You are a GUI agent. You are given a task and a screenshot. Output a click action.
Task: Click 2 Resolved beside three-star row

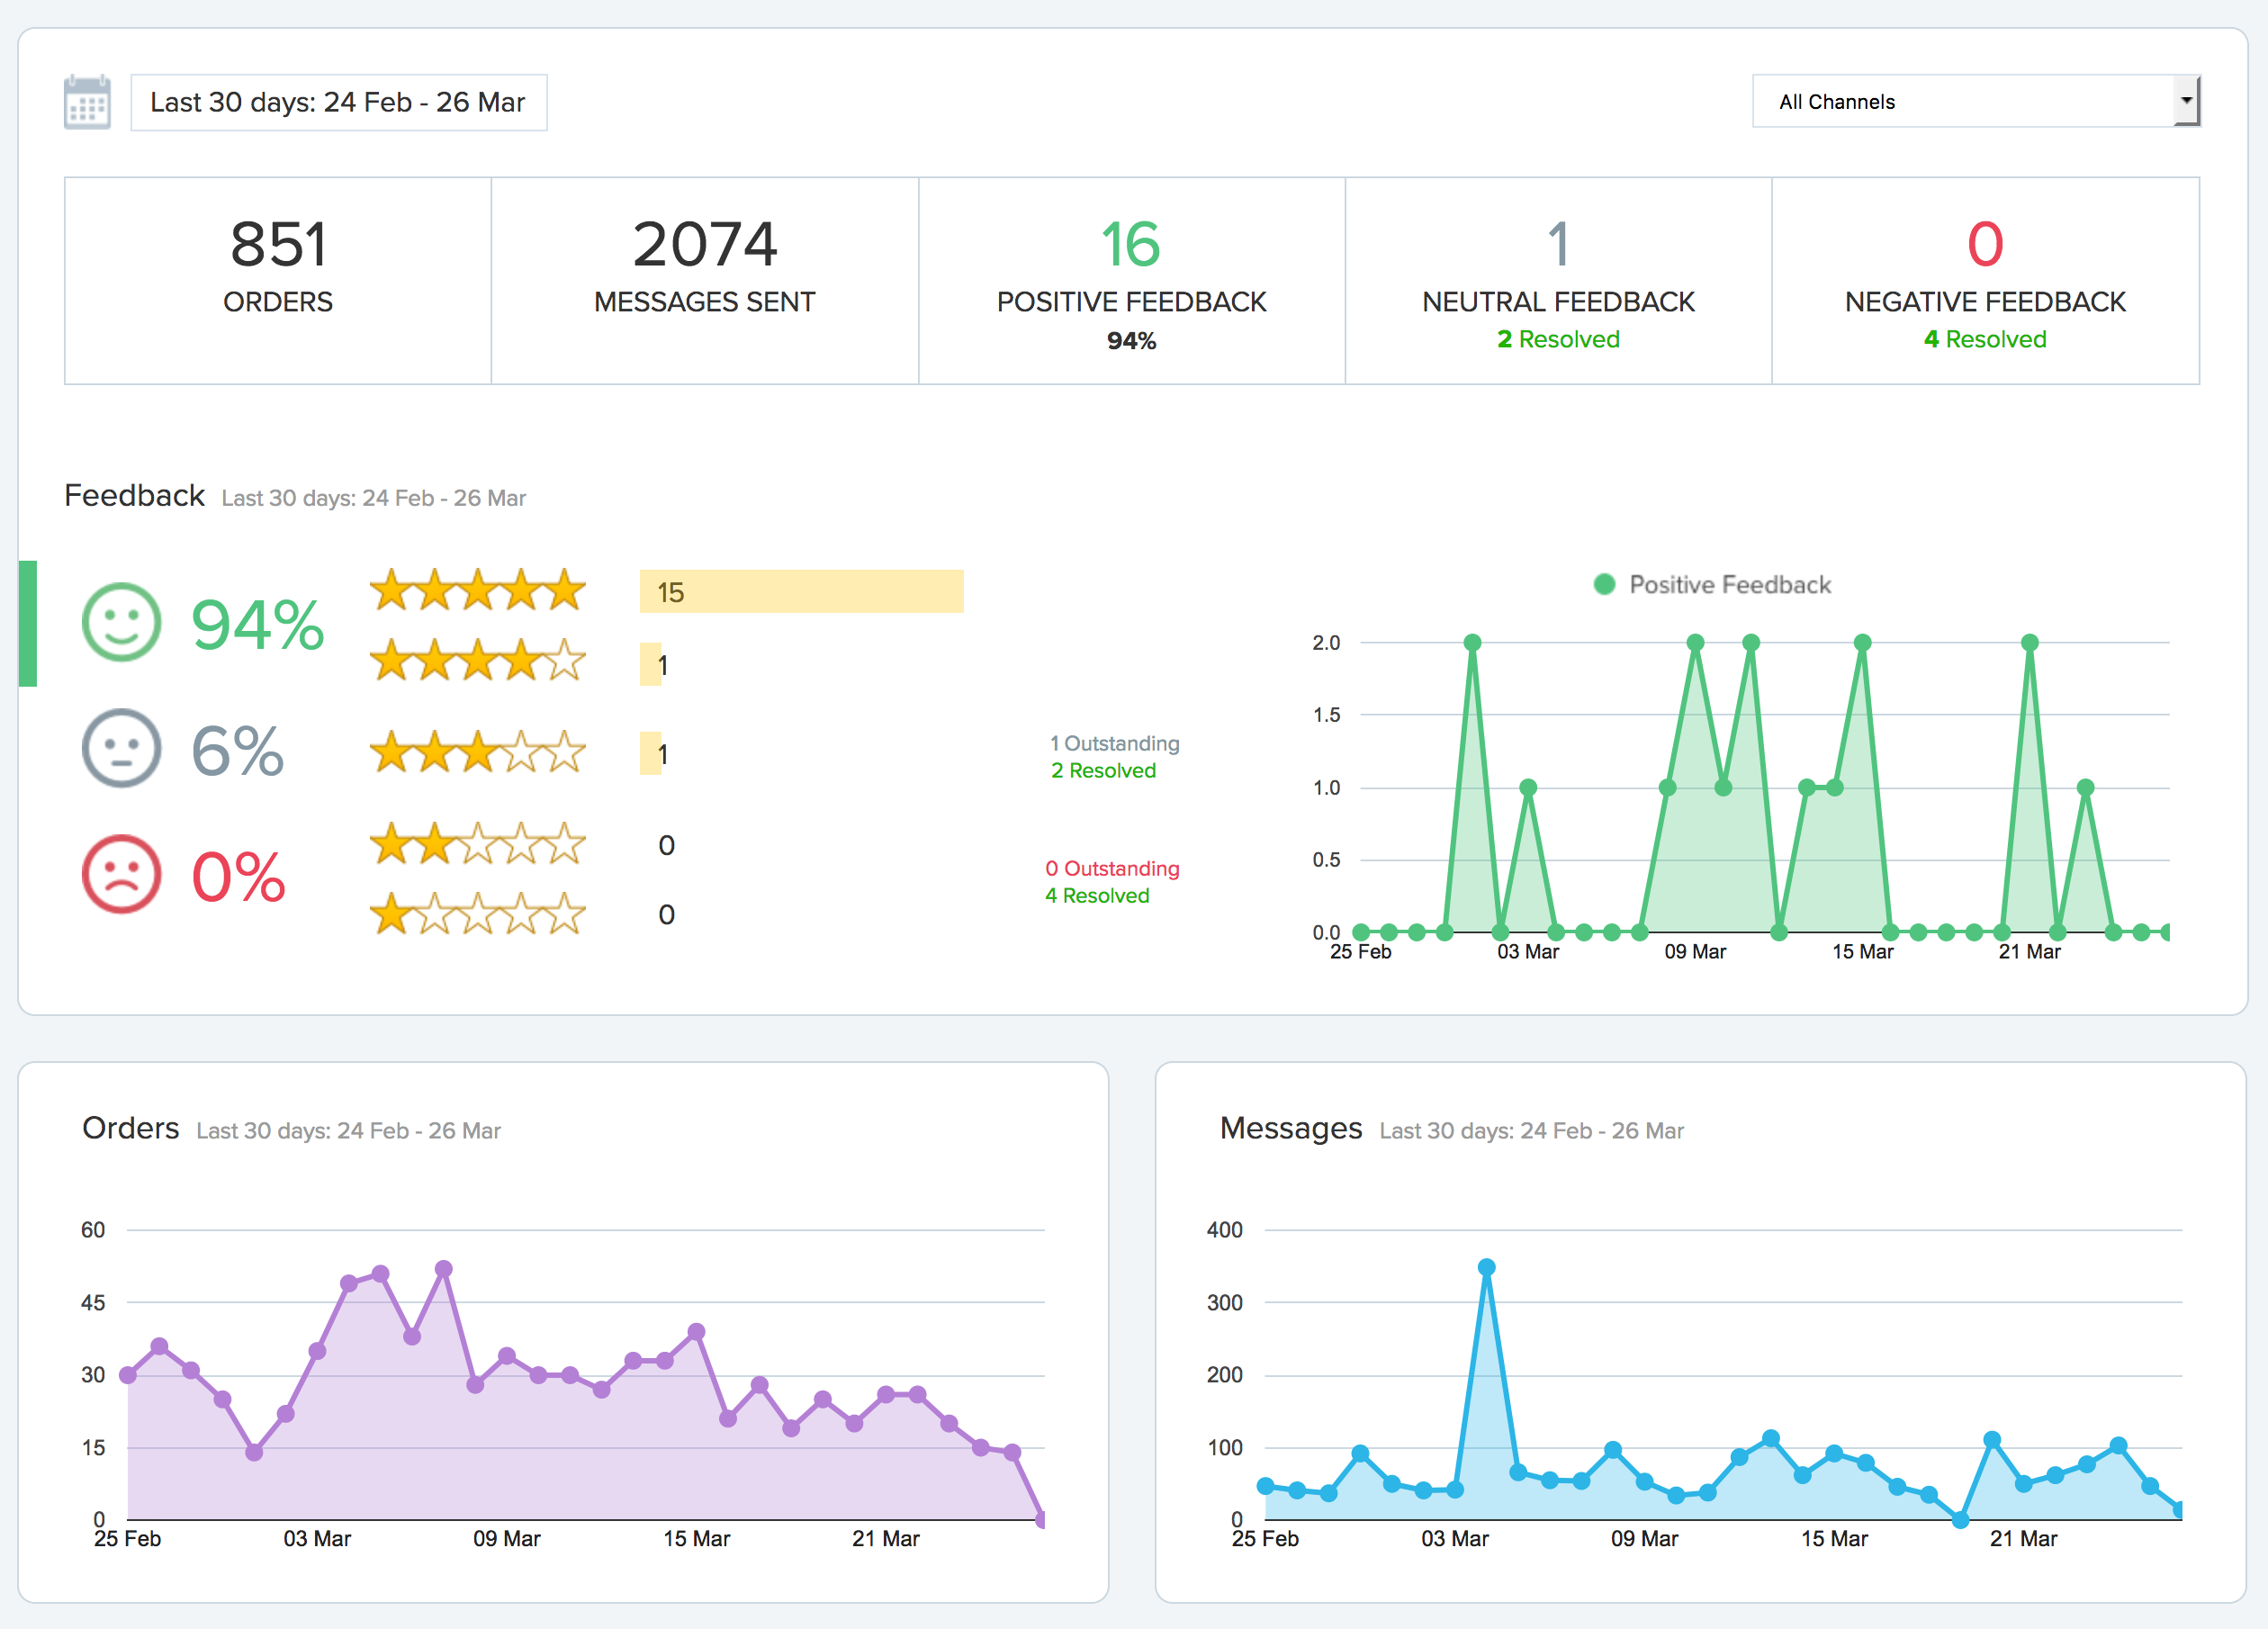coord(1103,770)
